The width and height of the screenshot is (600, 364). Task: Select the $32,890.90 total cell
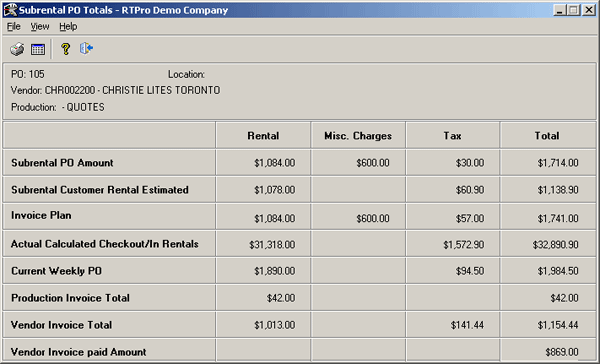click(548, 244)
